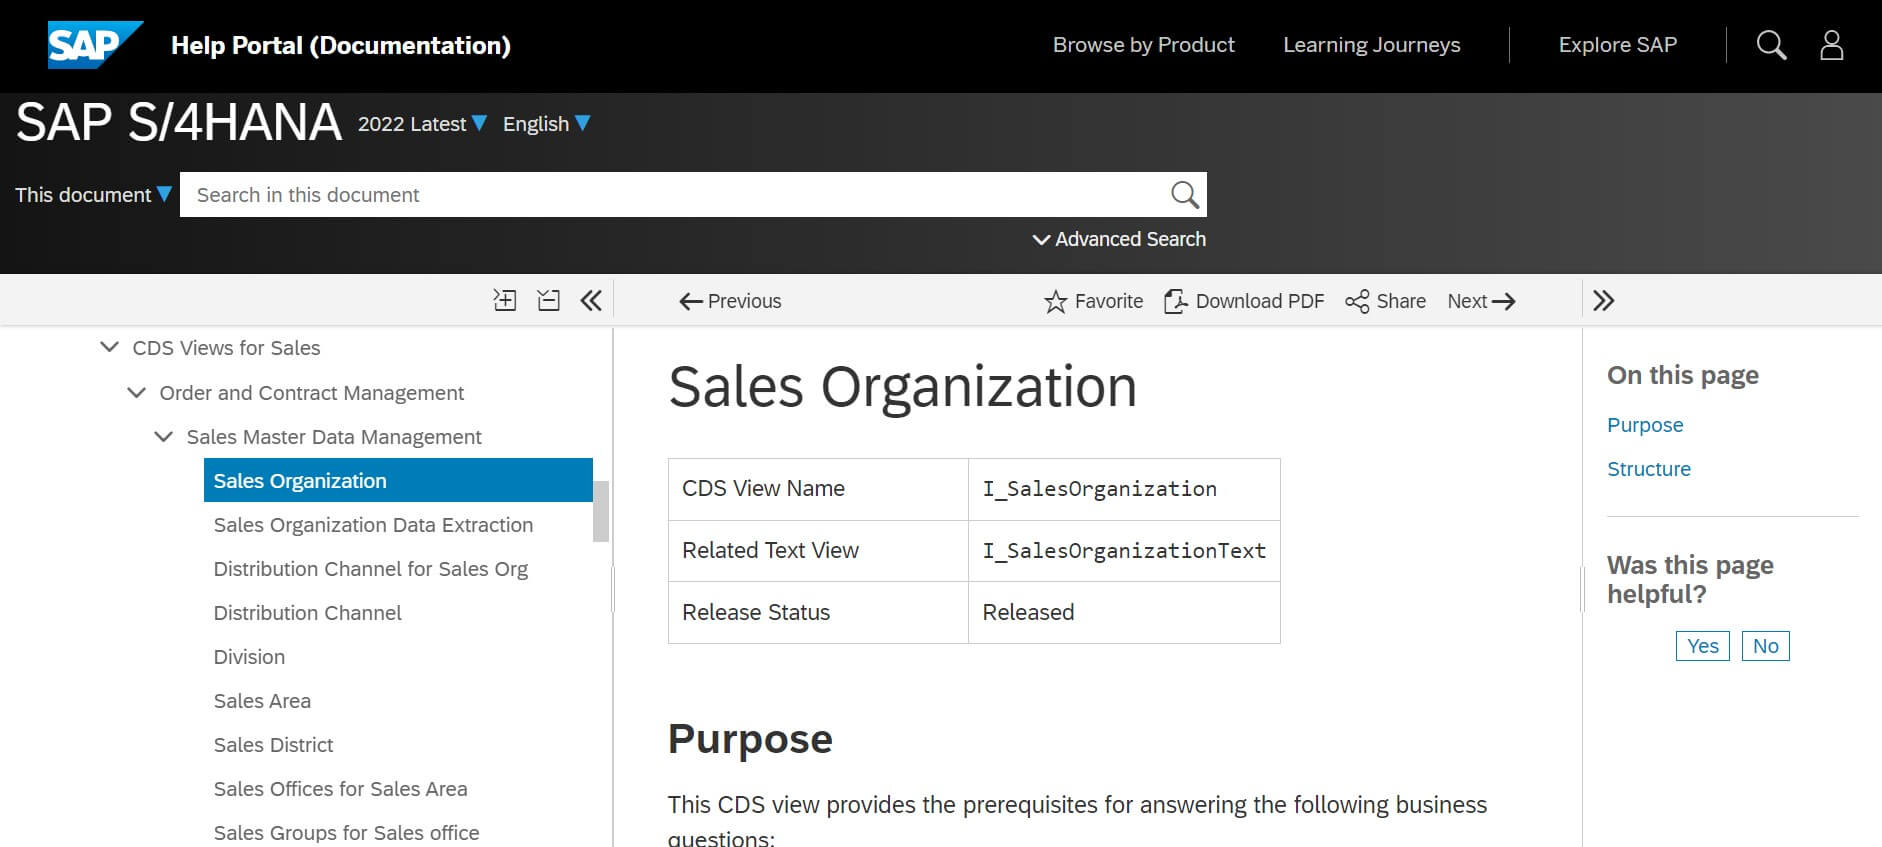Answer No to page helpful
This screenshot has height=847, width=1882.
pyautogui.click(x=1765, y=646)
